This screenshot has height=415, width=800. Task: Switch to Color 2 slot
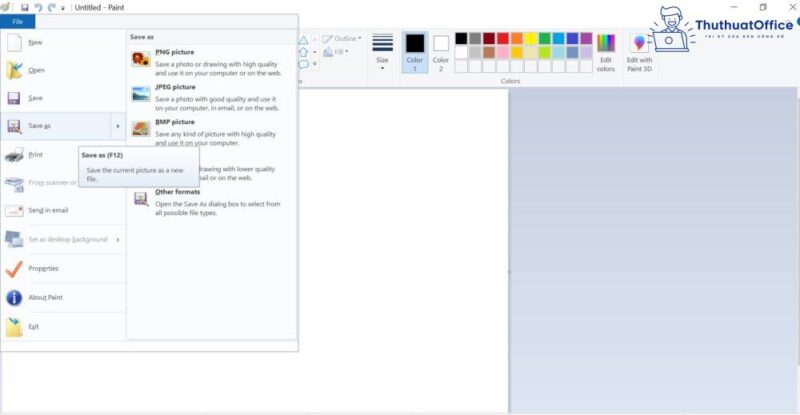[440, 50]
